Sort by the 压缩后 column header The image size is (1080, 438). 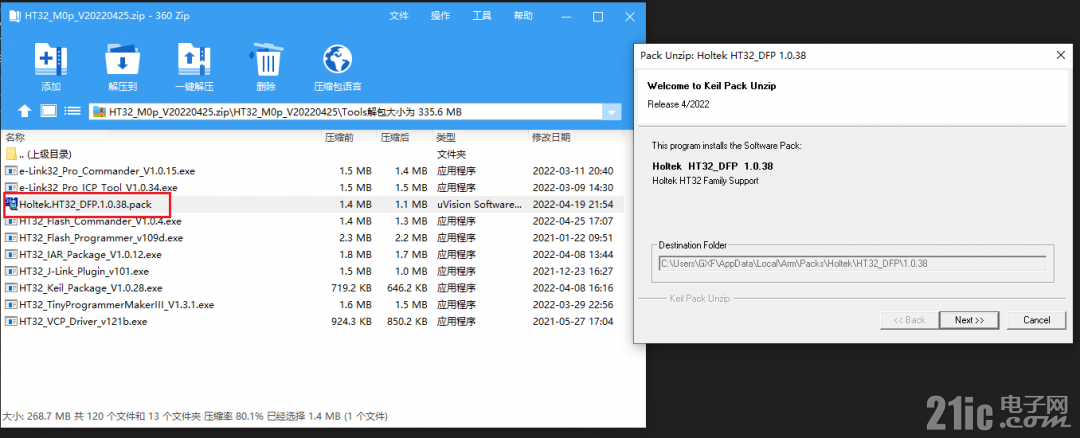coord(395,137)
